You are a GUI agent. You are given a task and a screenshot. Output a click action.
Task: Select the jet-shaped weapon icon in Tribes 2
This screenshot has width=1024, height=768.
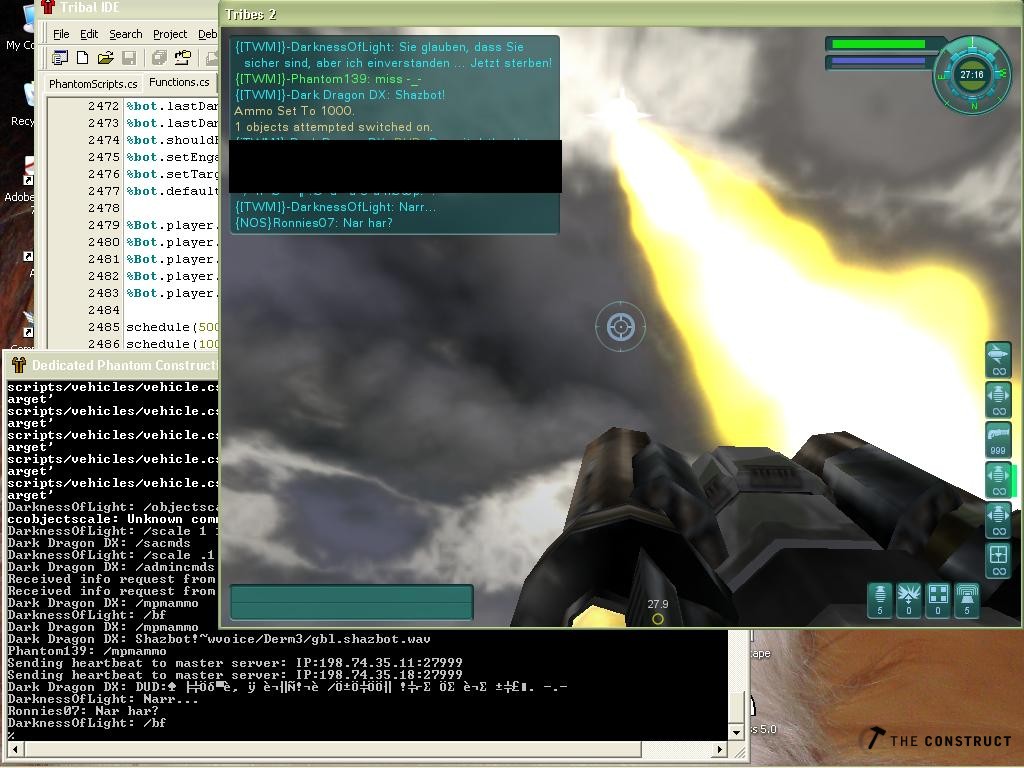(998, 359)
